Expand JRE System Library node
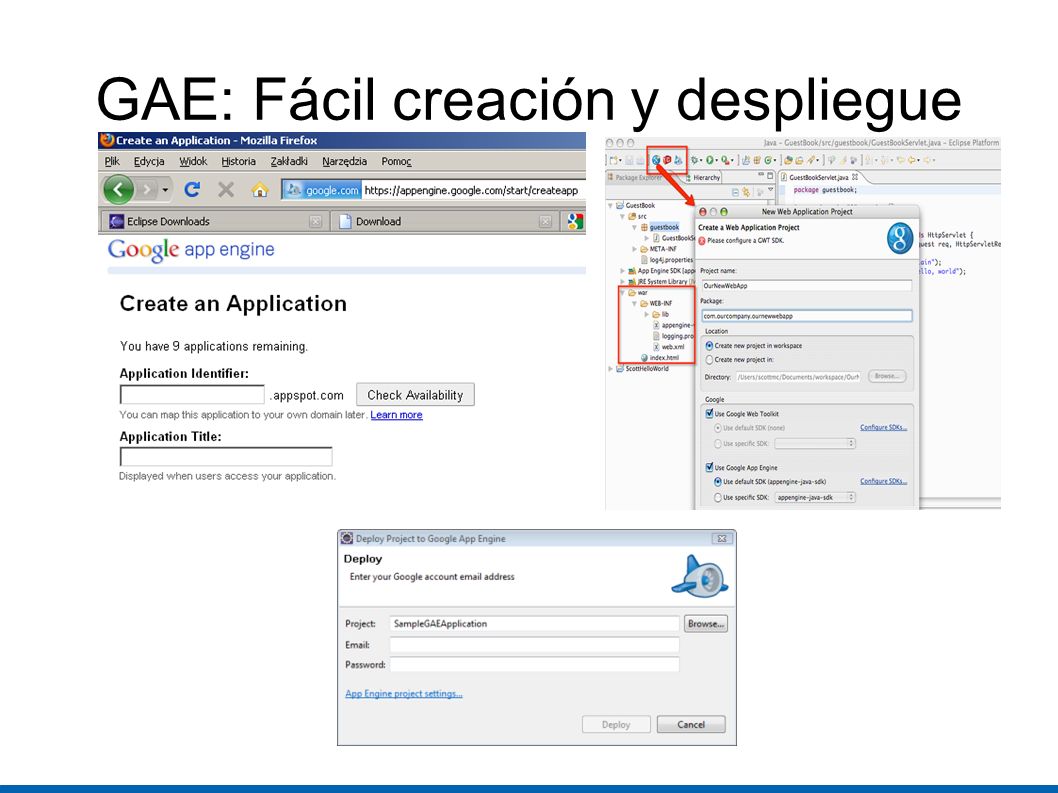 pyautogui.click(x=623, y=281)
